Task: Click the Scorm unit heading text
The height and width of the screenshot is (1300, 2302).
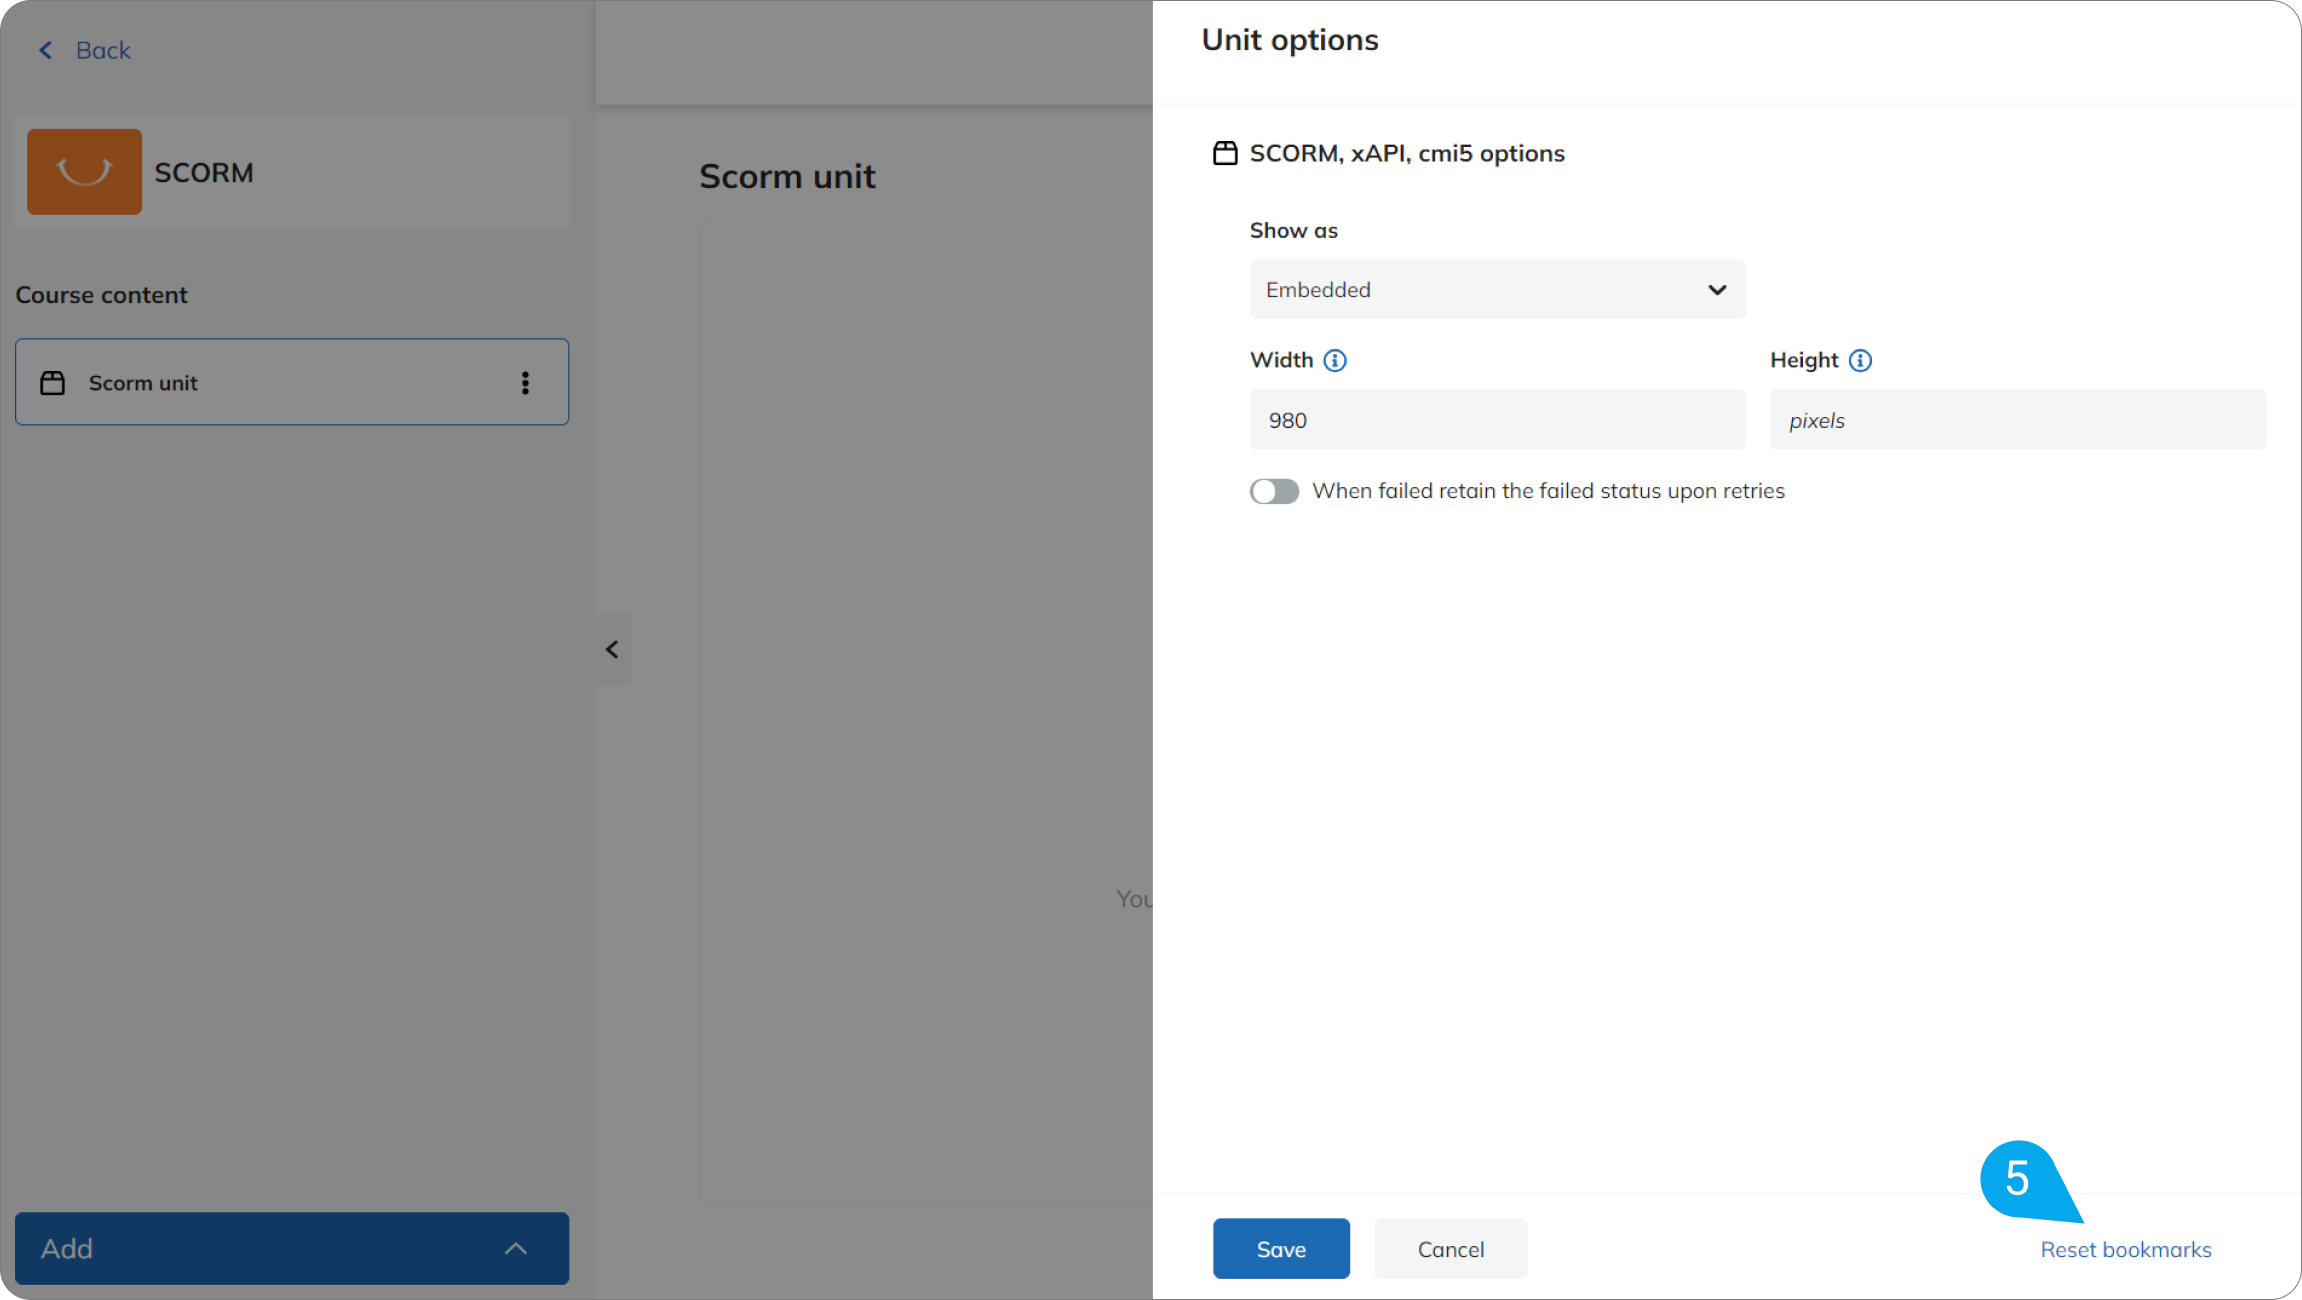Action: coord(787,176)
